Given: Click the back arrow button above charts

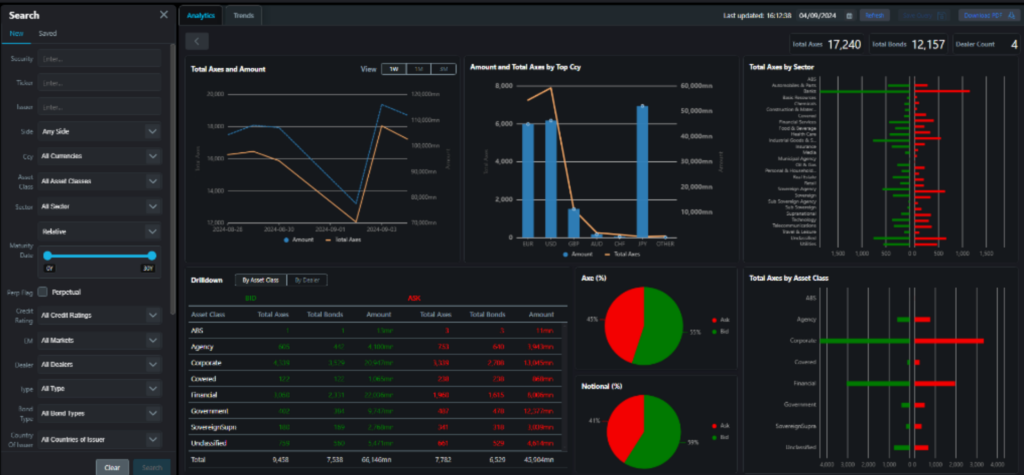Looking at the screenshot, I should tap(197, 41).
